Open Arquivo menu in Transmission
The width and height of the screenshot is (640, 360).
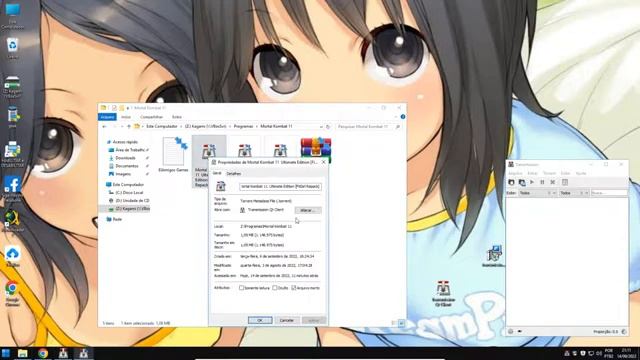[515, 173]
